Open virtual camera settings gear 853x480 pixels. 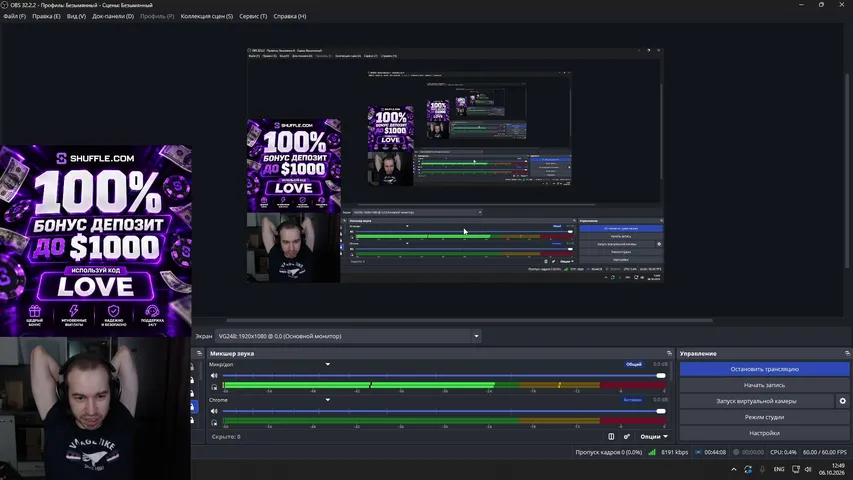tap(843, 401)
